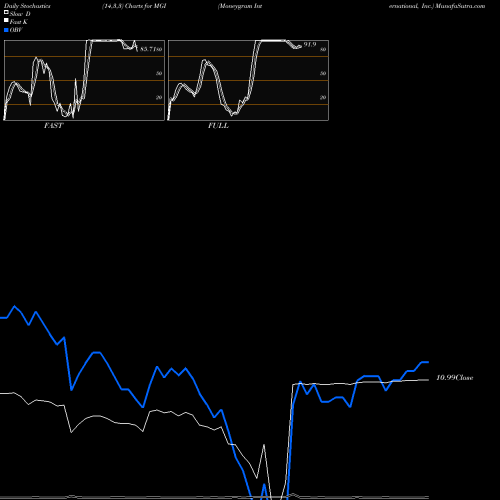This screenshot has width=500, height=500.
Task: Click the Fast K legend swatch
Action: (x=6, y=20)
